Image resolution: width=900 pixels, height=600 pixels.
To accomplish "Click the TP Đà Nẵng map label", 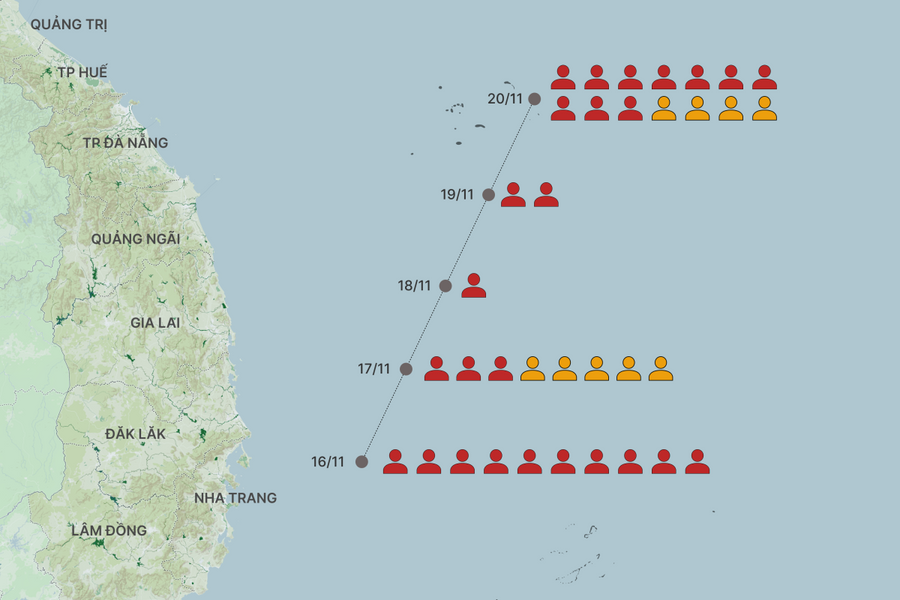I will point(126,143).
